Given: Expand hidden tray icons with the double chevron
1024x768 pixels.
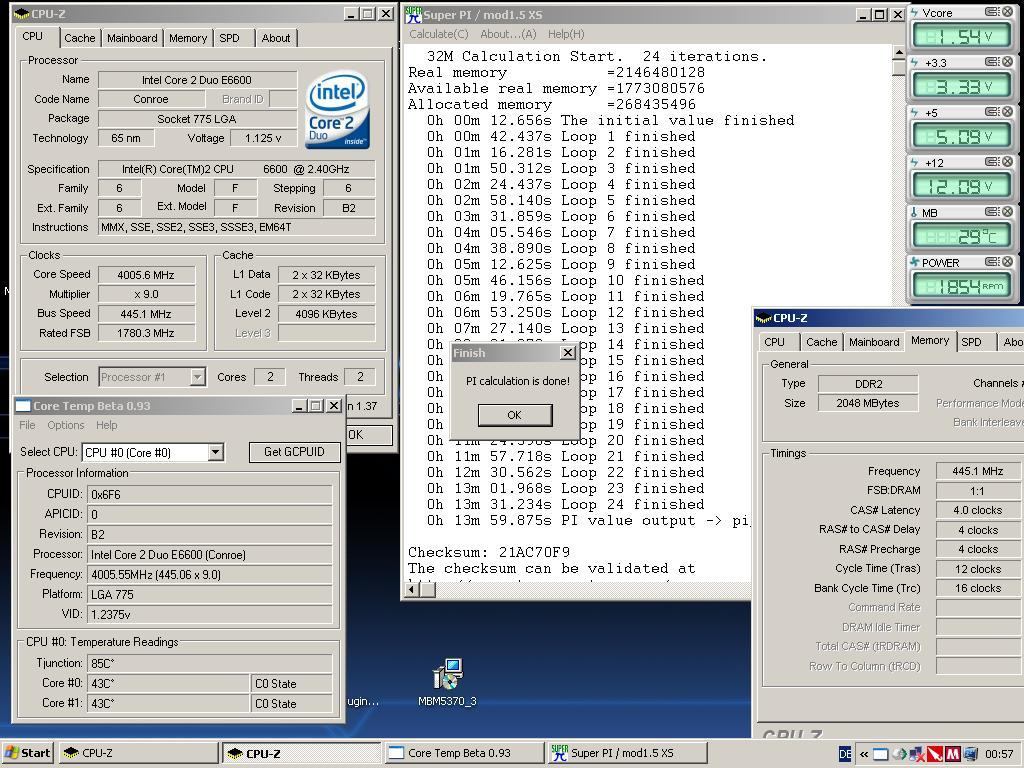Looking at the screenshot, I should tap(864, 754).
